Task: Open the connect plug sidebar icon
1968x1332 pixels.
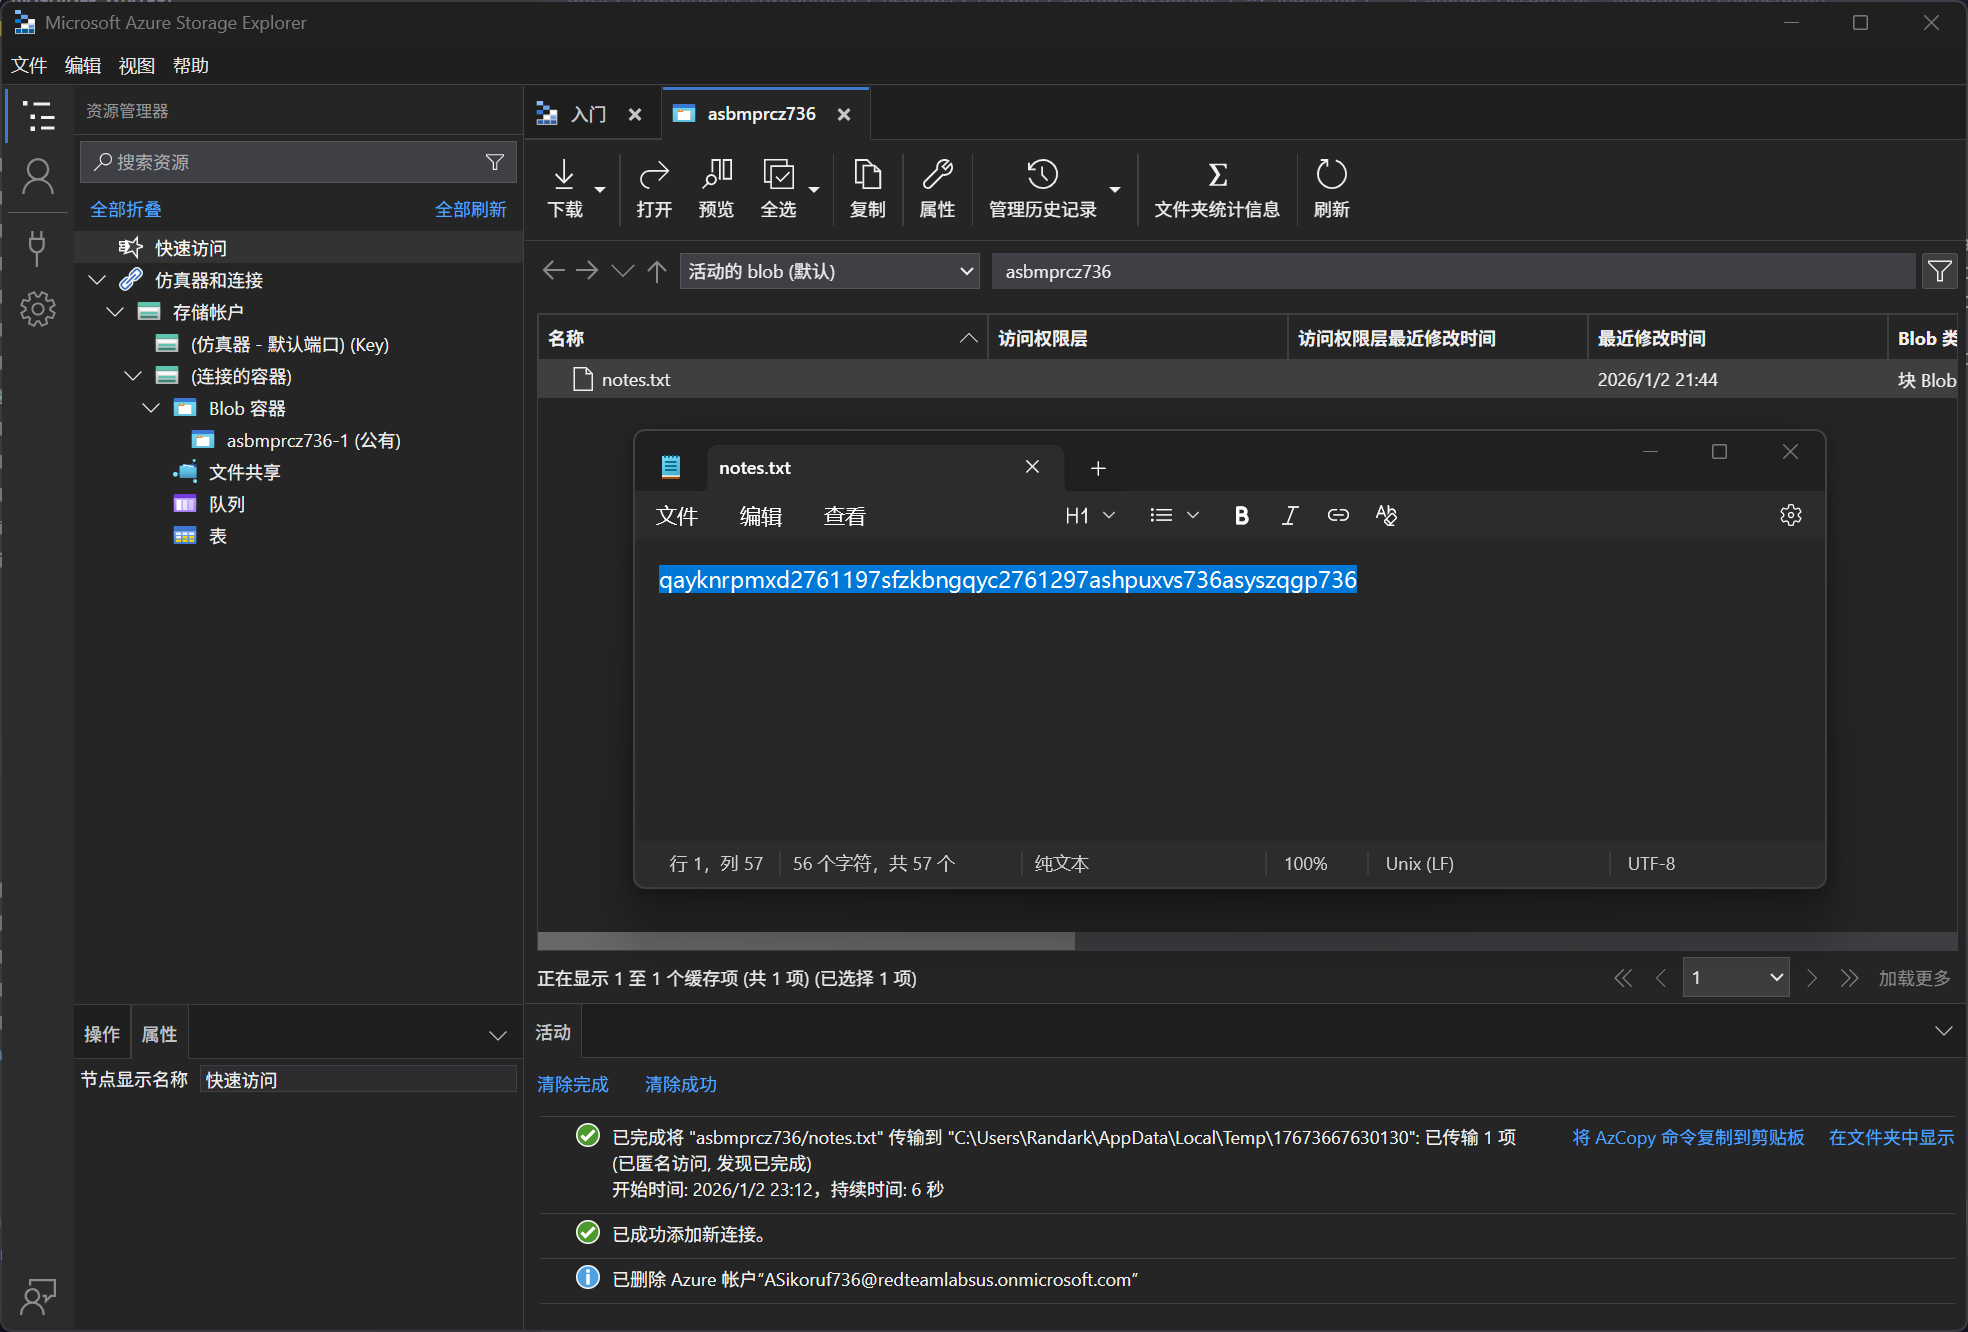Action: click(x=38, y=246)
